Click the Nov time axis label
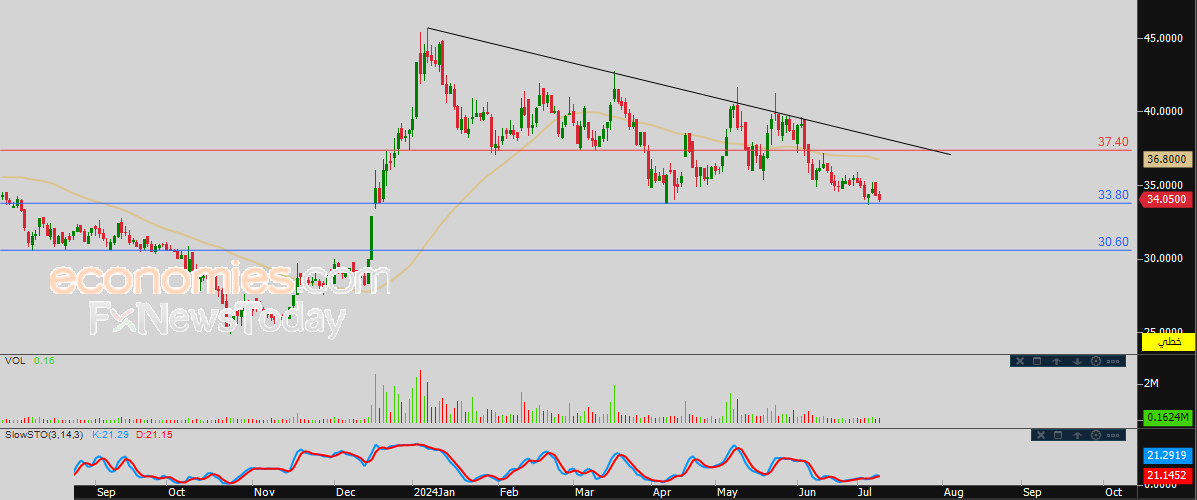The image size is (1197, 500). [263, 492]
